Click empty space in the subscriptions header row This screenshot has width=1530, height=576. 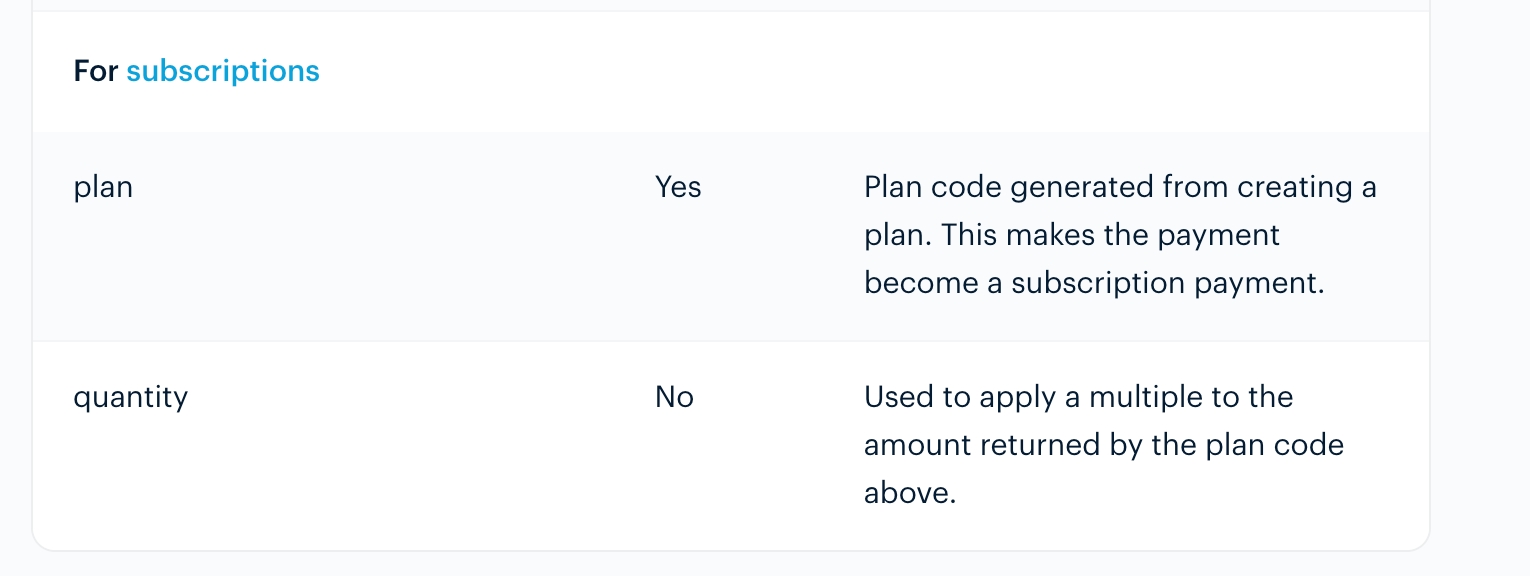tap(850, 71)
